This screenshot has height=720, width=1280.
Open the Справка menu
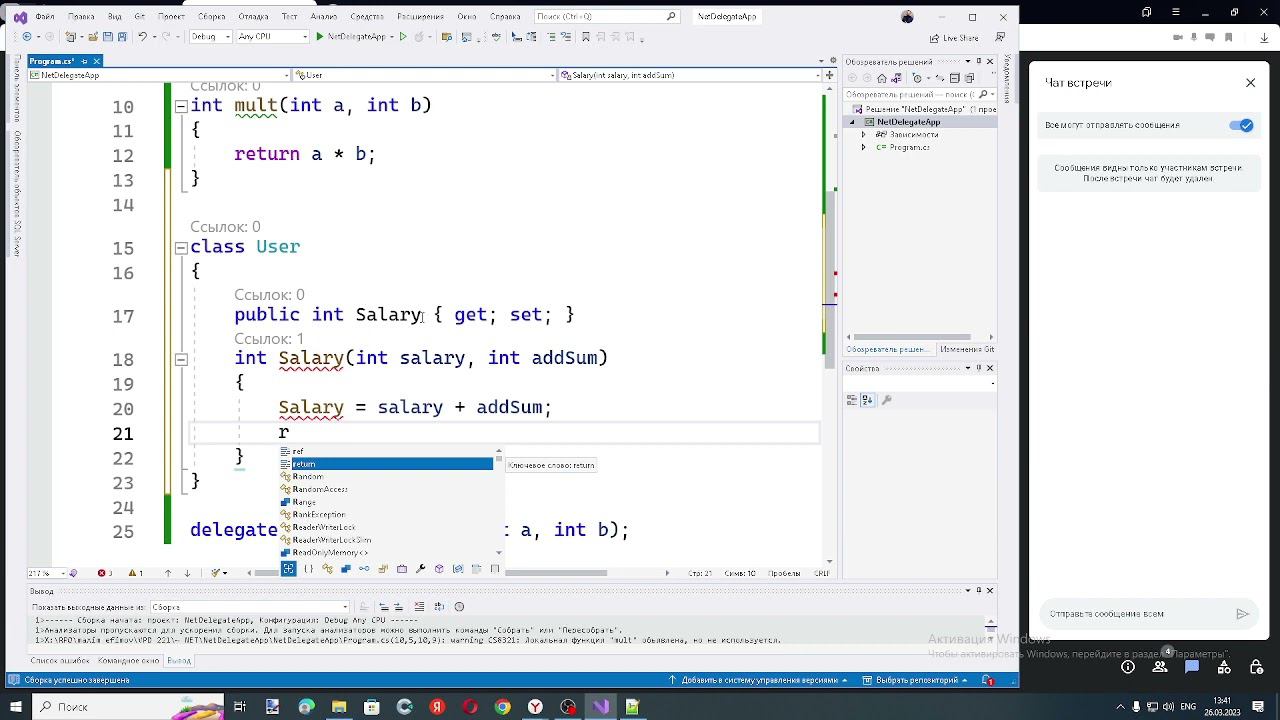click(x=505, y=17)
